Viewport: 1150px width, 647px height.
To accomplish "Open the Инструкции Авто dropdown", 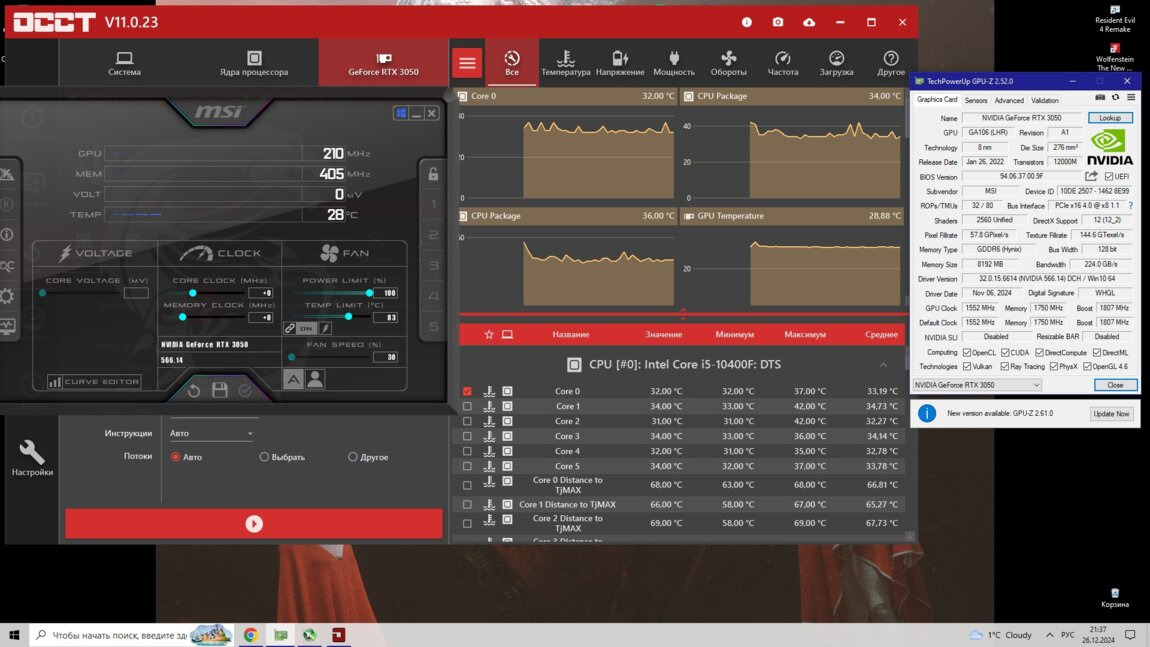I will coord(211,433).
